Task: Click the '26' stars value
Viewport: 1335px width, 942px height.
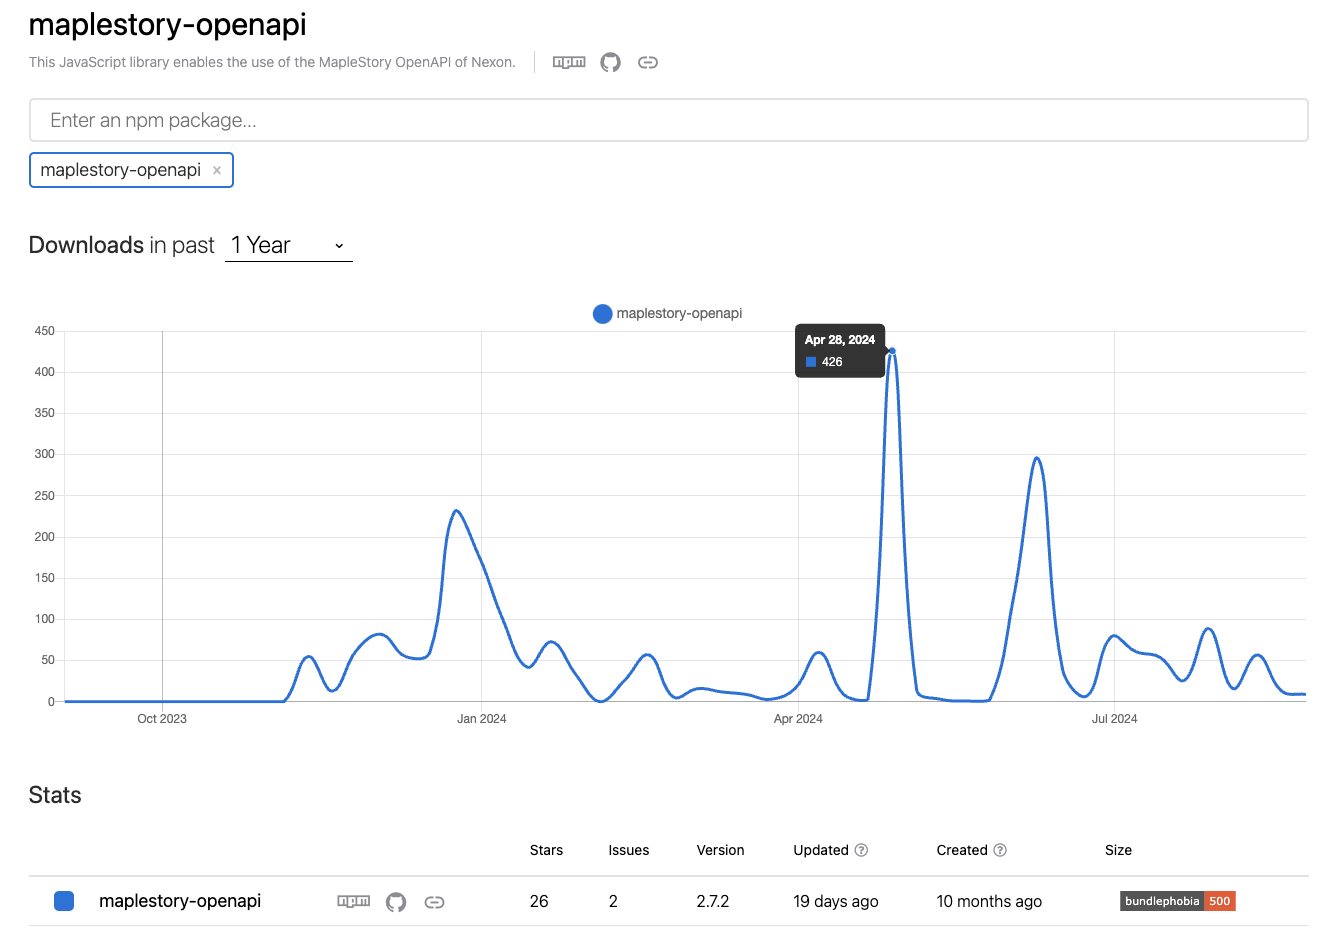Action: click(x=539, y=901)
